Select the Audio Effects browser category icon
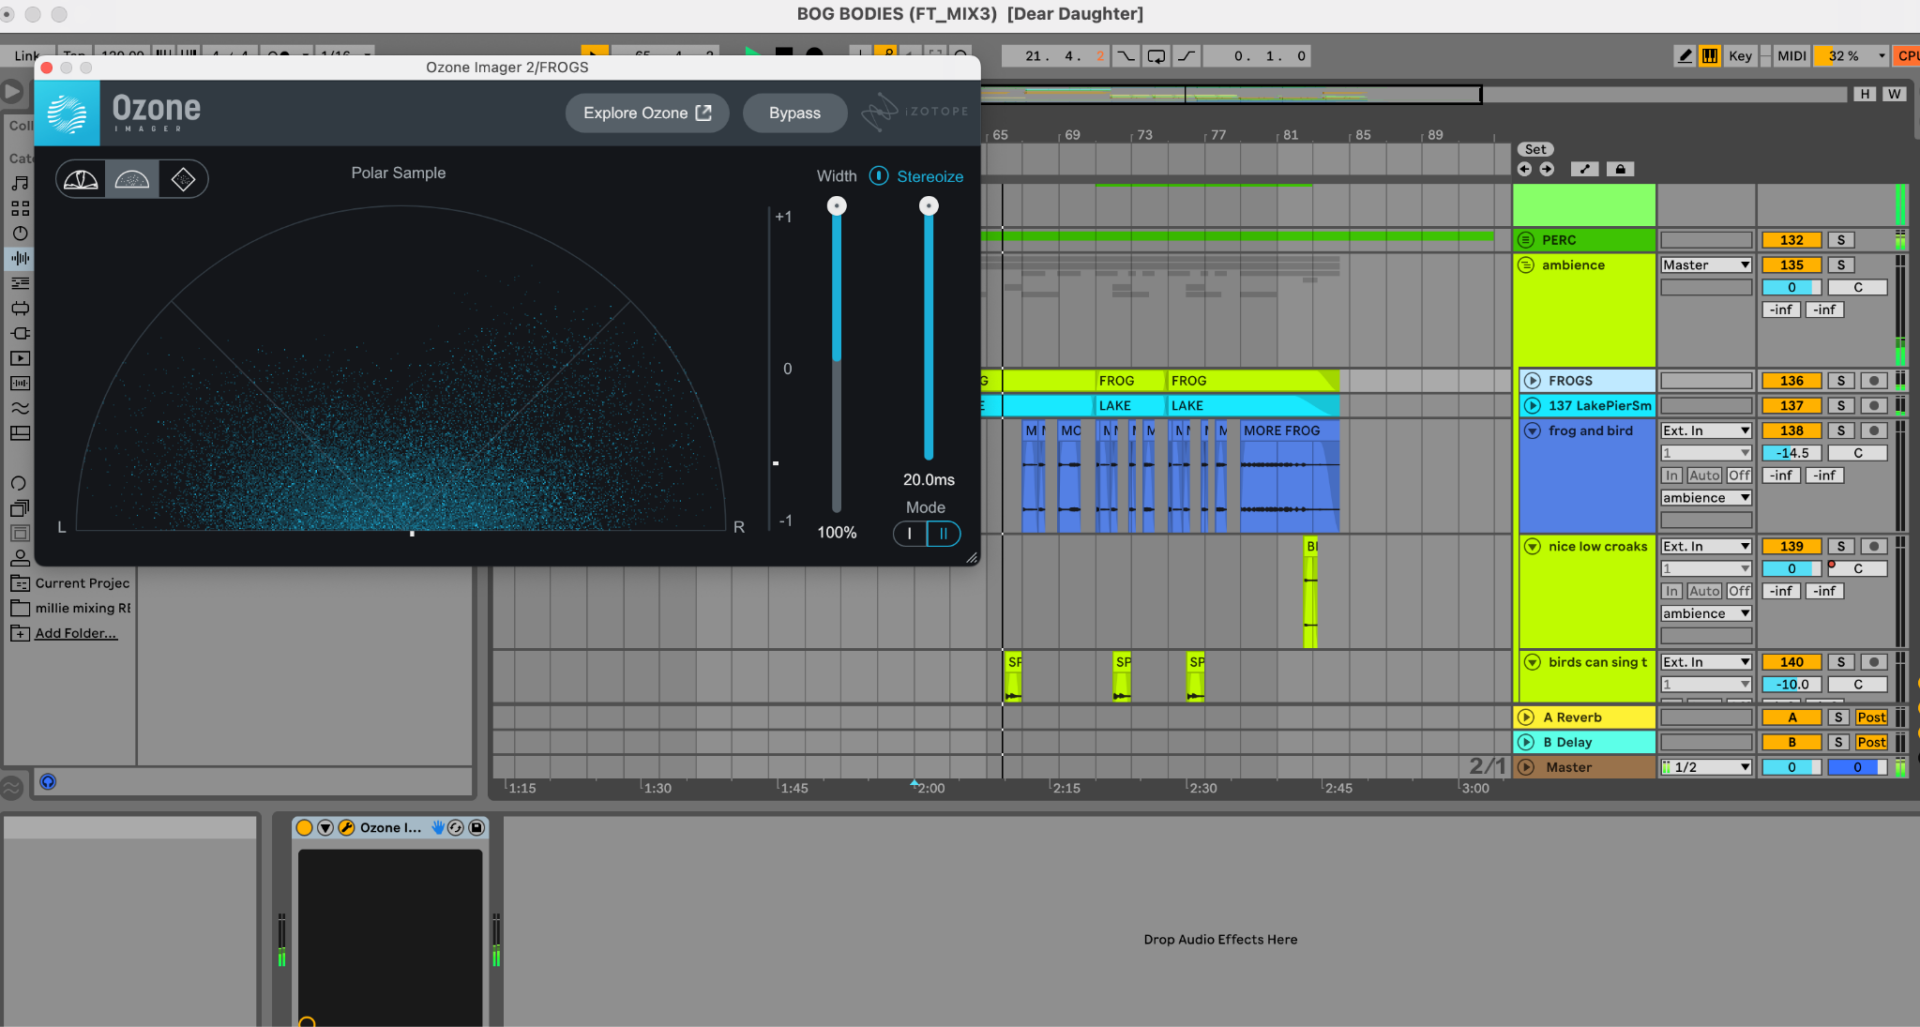This screenshot has width=1920, height=1027. (20, 258)
